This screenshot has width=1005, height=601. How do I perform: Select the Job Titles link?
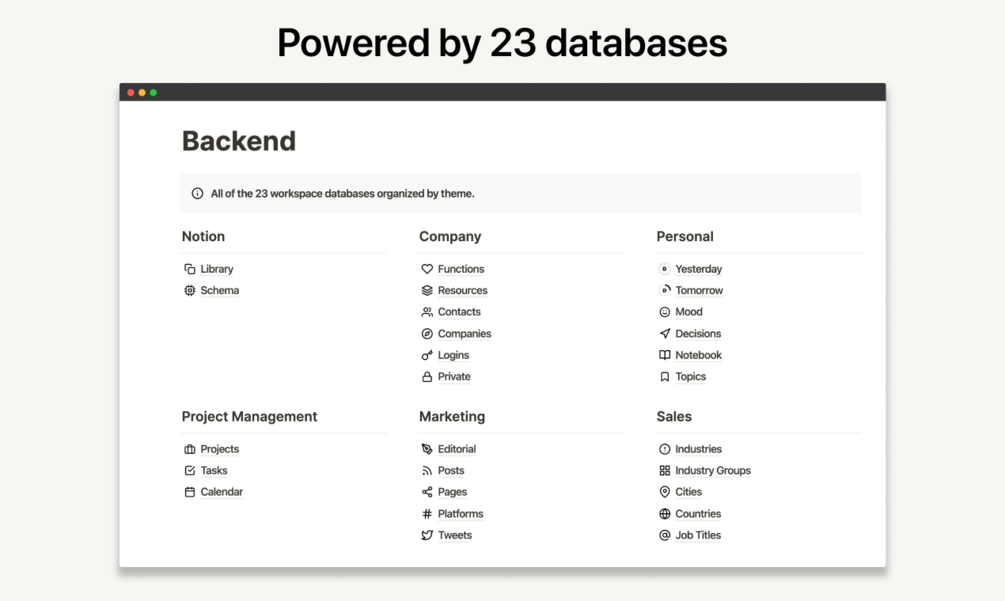[697, 535]
